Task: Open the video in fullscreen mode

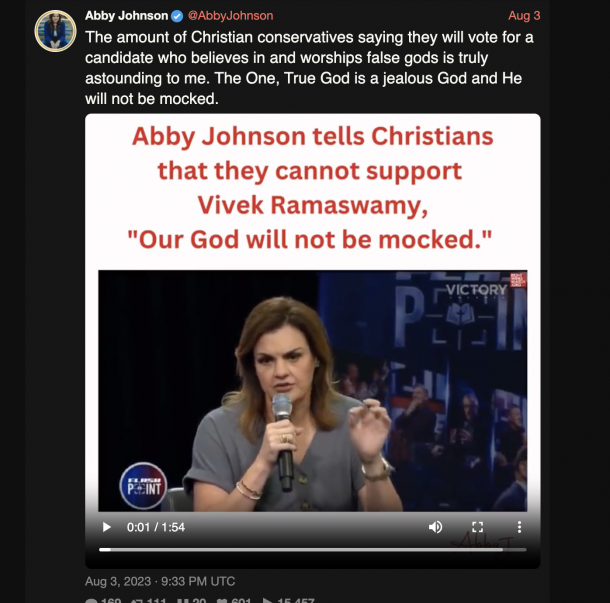Action: 478,527
